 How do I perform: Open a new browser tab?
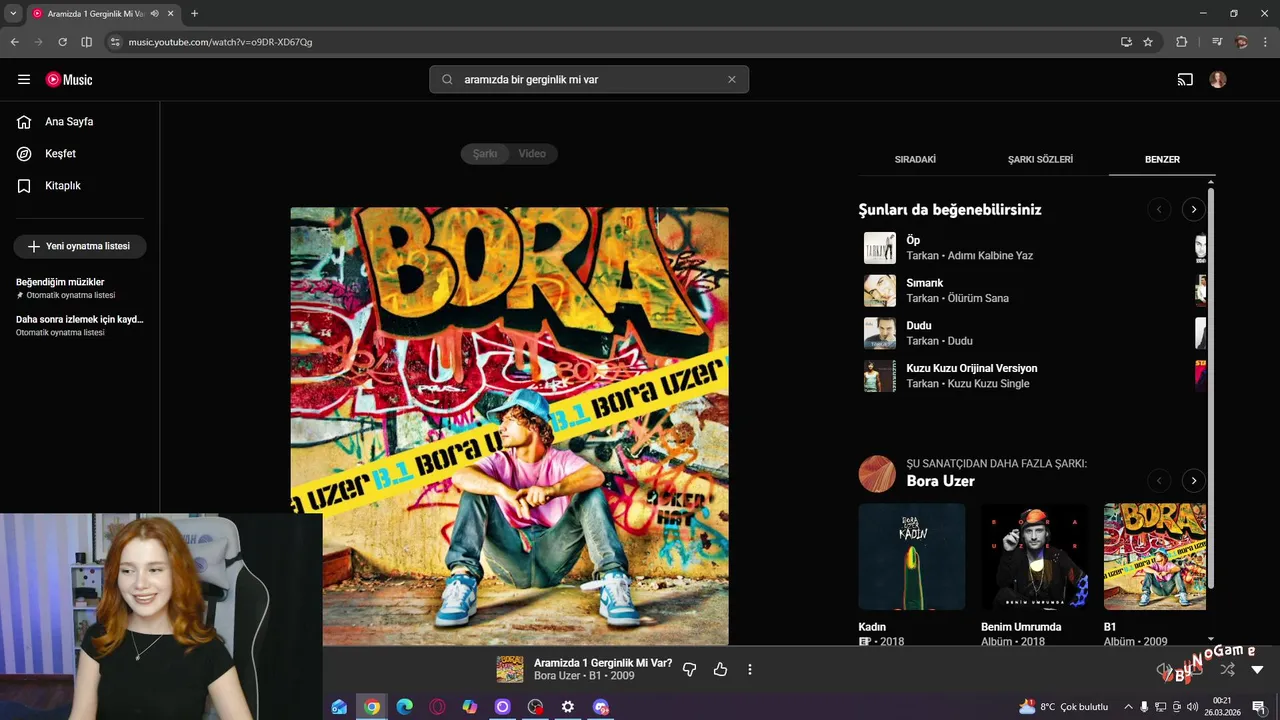click(194, 13)
